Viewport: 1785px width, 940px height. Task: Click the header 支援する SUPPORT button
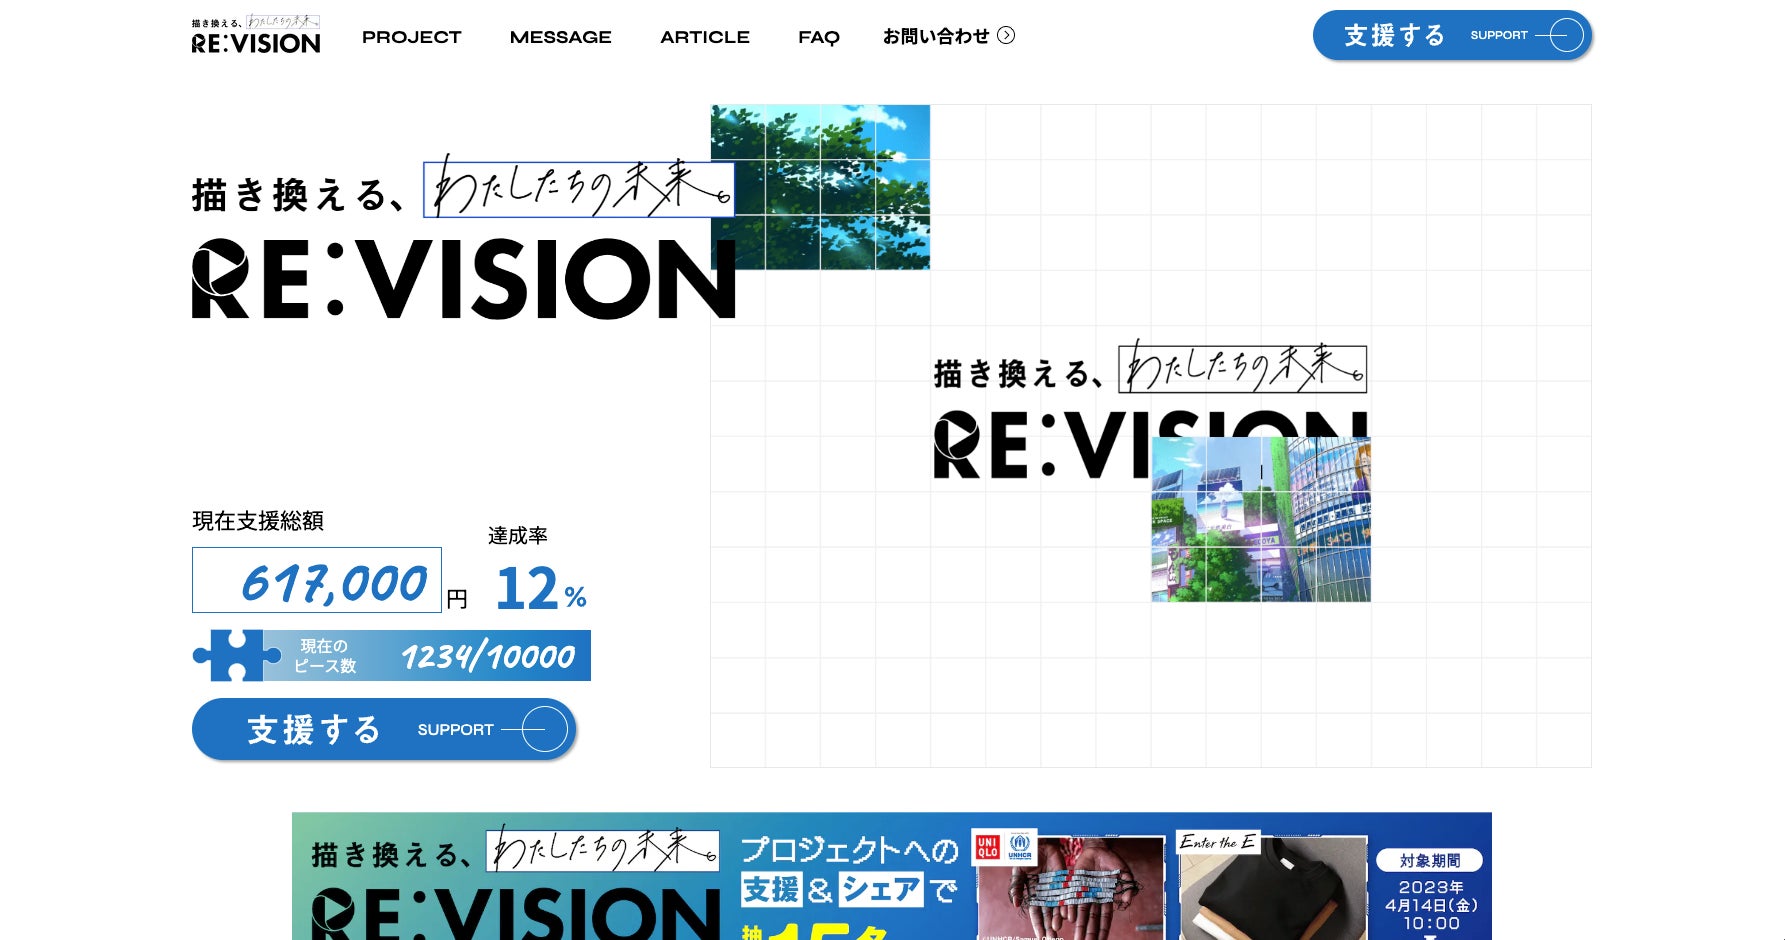click(1452, 36)
